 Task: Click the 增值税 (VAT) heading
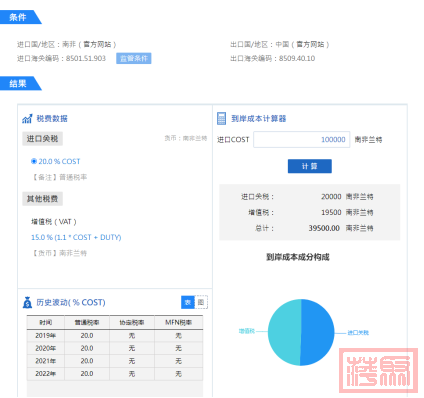54,222
